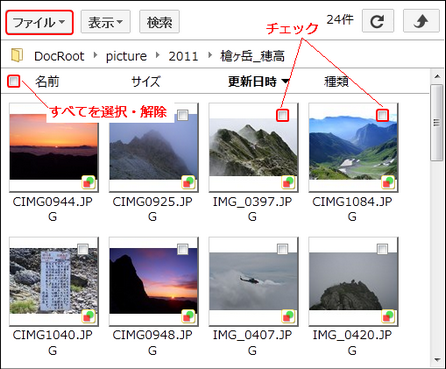Select the helicopter thumbnail IMG_0407.JPG
The height and width of the screenshot is (369, 446).
254,281
